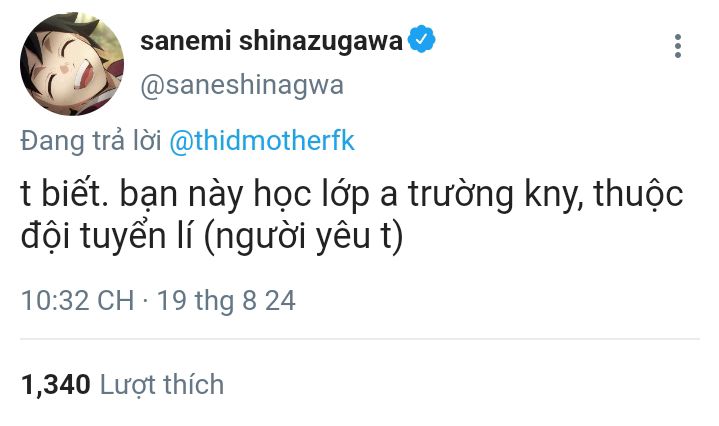Click the blue verified badge
This screenshot has width=719, height=426.
pos(423,41)
